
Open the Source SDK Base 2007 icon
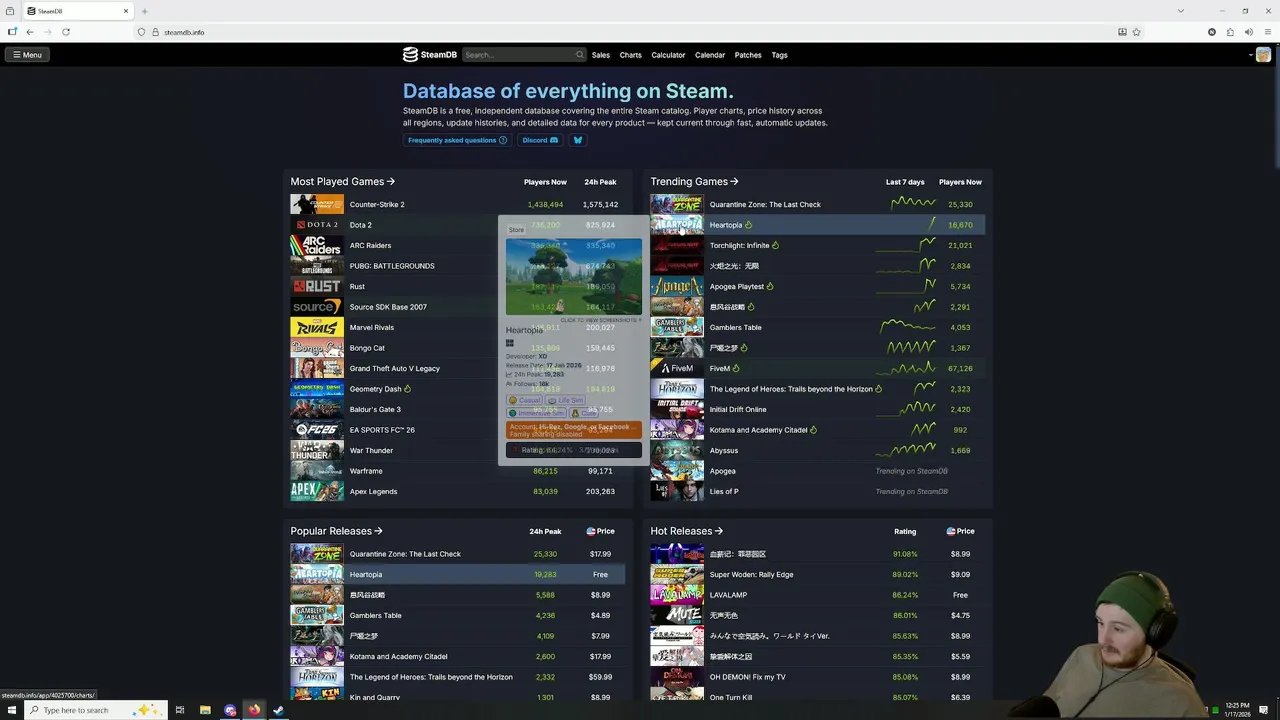(x=317, y=307)
